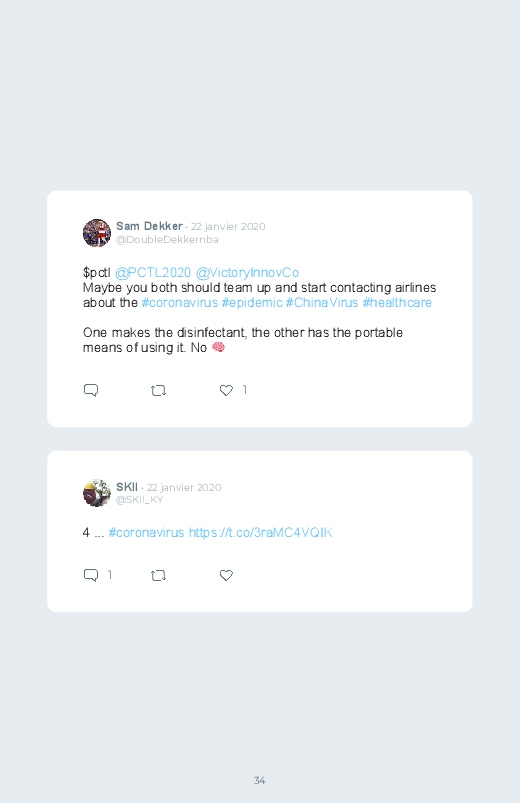
Task: Open the @PCTL2020 mention
Action: coord(153,272)
